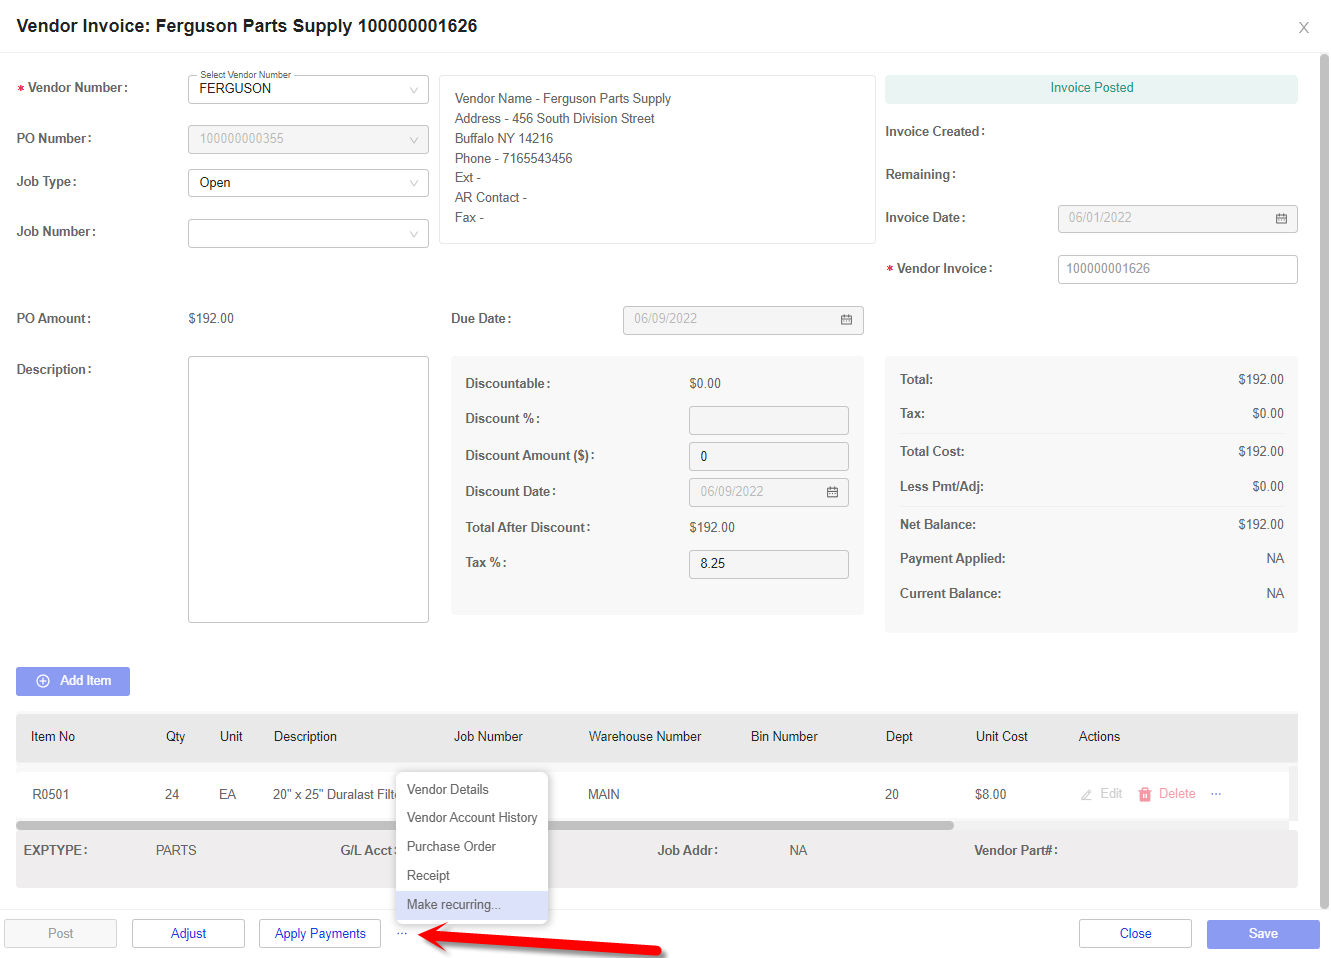This screenshot has height=958, width=1331.
Task: Open the footer ellipsis menu beside Apply Payments
Action: pos(402,933)
